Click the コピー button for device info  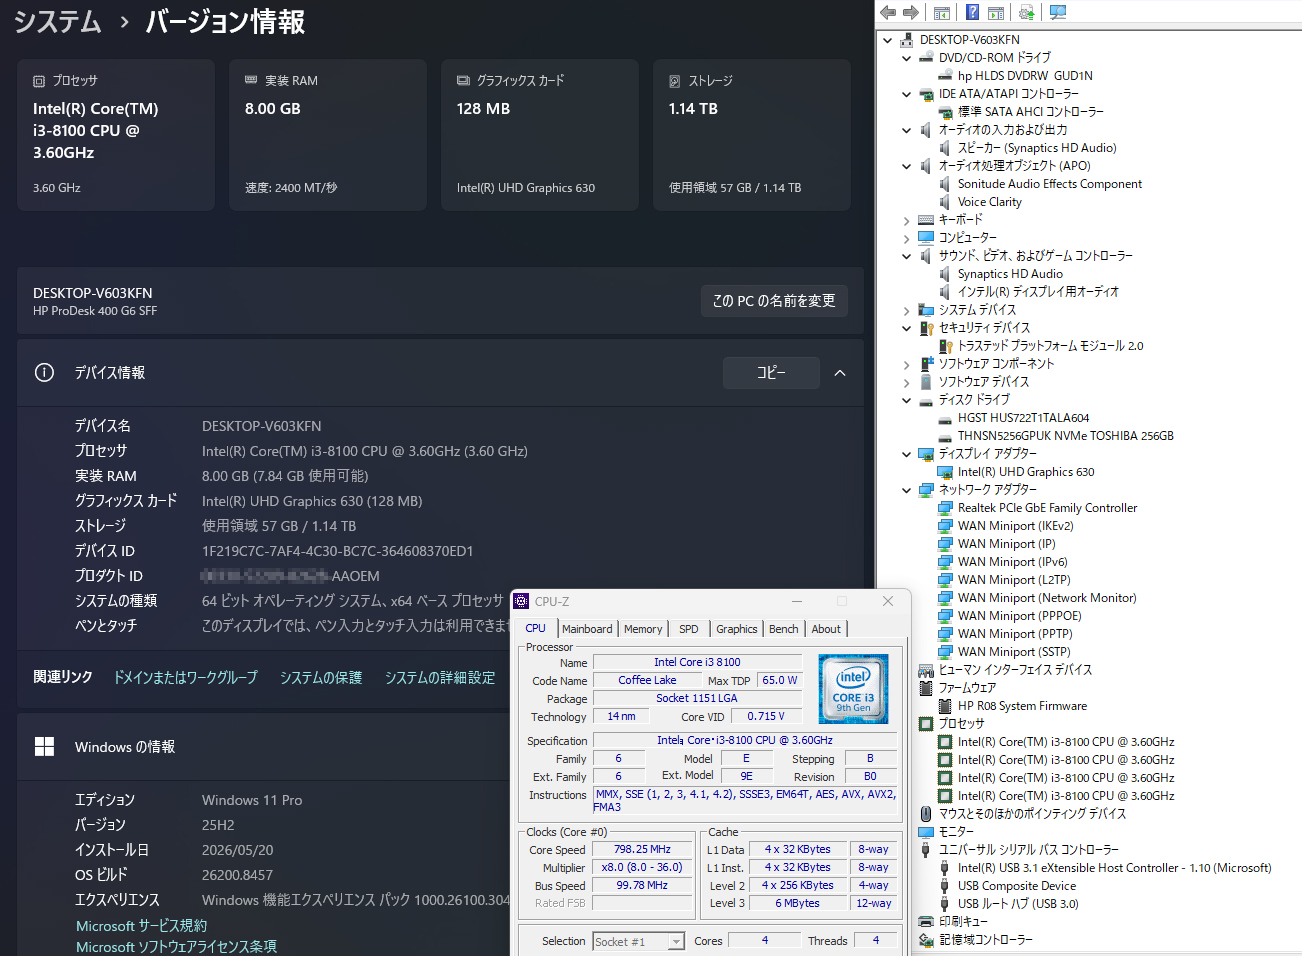coord(771,372)
